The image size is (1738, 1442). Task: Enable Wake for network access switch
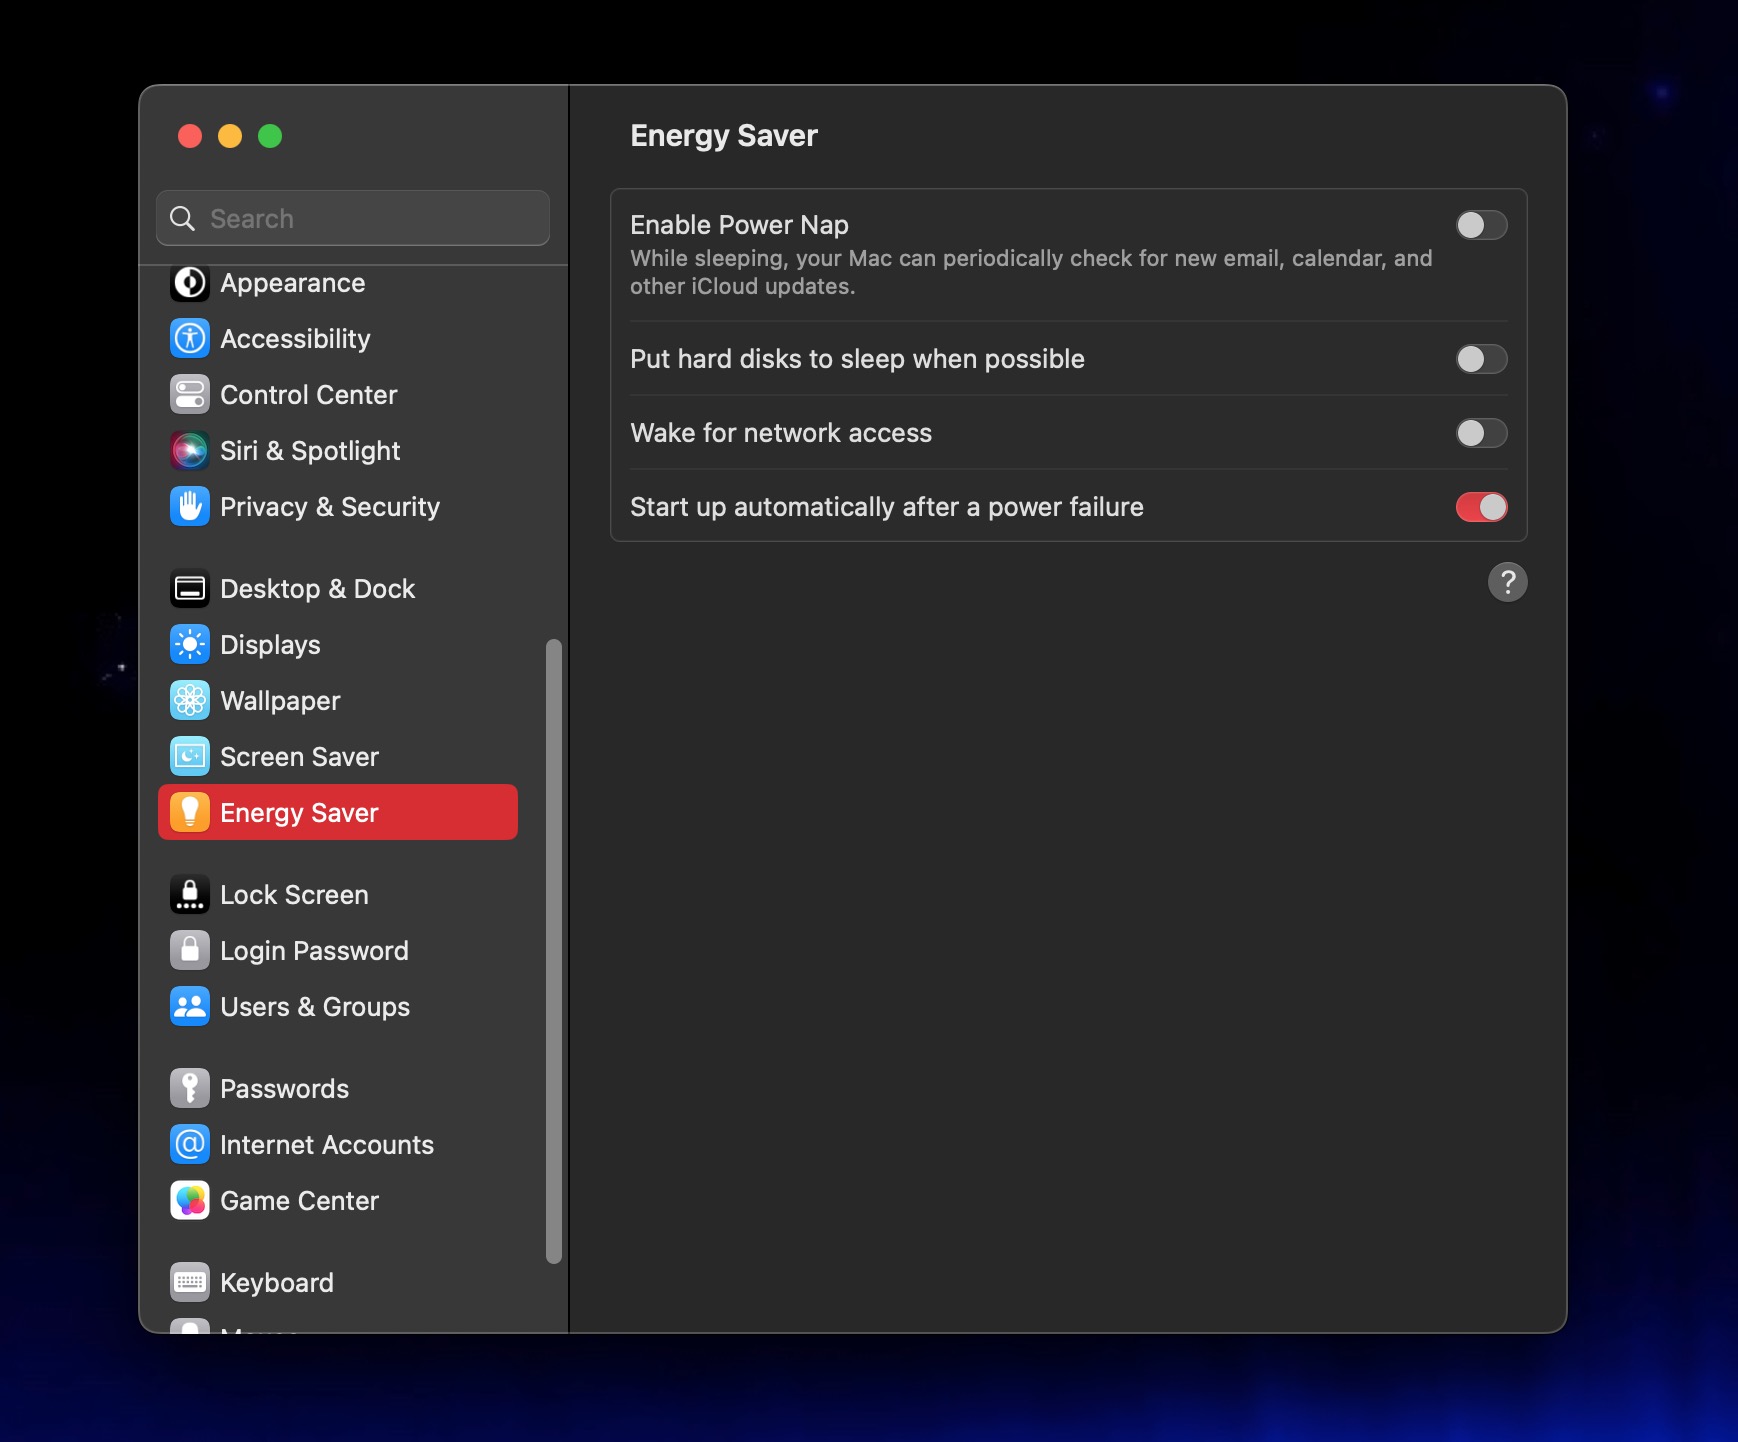click(1481, 433)
